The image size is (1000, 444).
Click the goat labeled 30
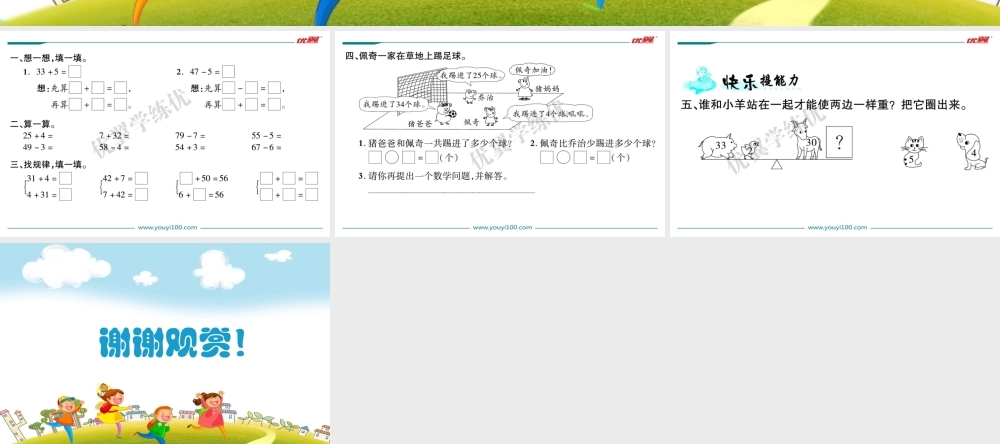click(805, 141)
